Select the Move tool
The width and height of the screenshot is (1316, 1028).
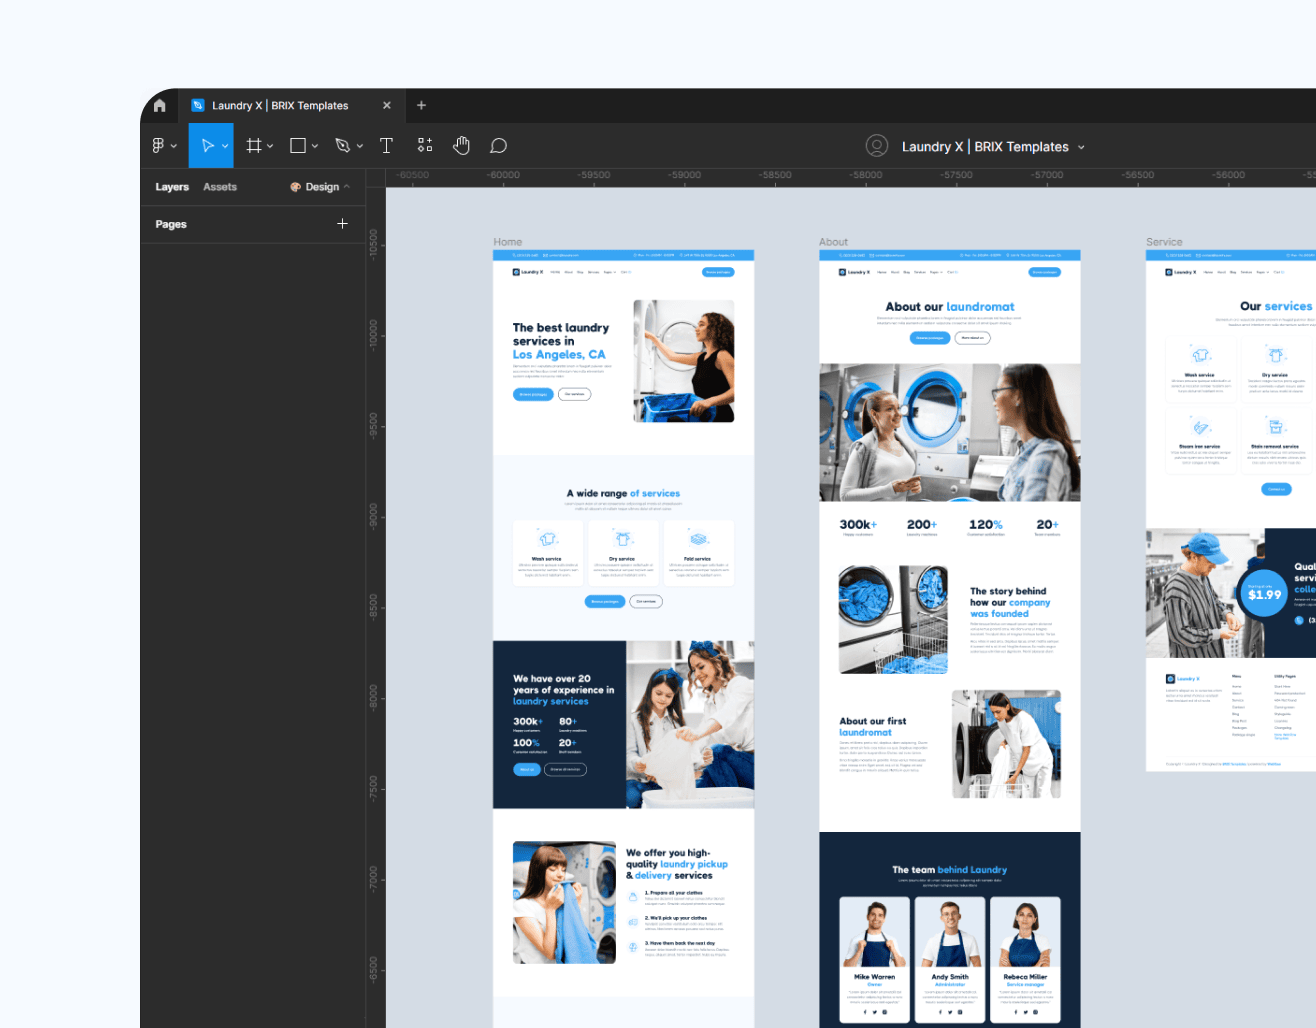point(206,145)
